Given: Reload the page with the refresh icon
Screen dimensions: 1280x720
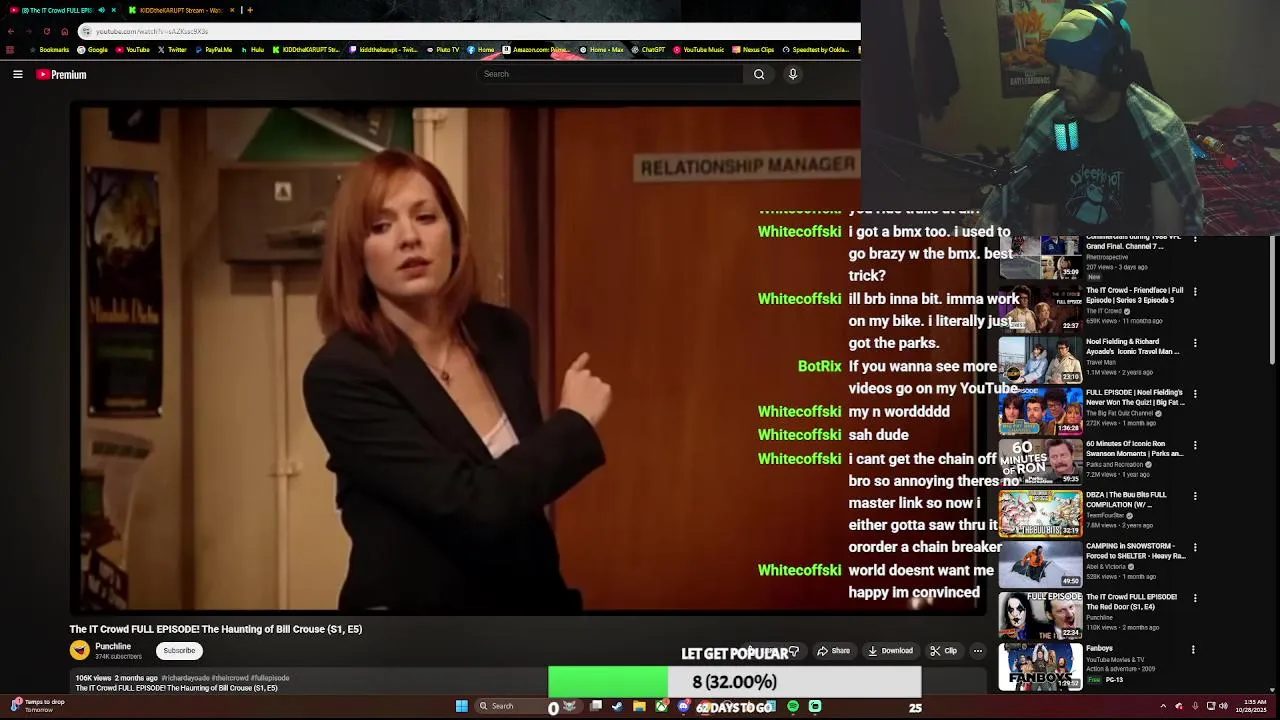Looking at the screenshot, I should [x=46, y=31].
